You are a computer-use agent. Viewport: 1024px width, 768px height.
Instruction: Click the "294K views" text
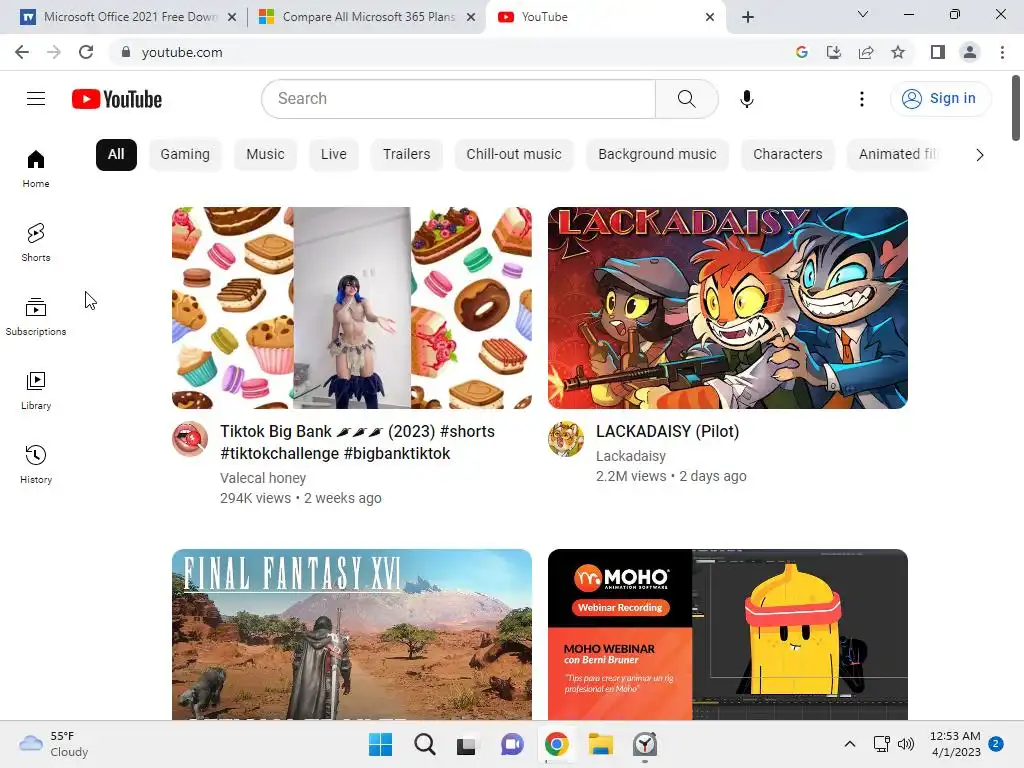pyautogui.click(x=255, y=498)
